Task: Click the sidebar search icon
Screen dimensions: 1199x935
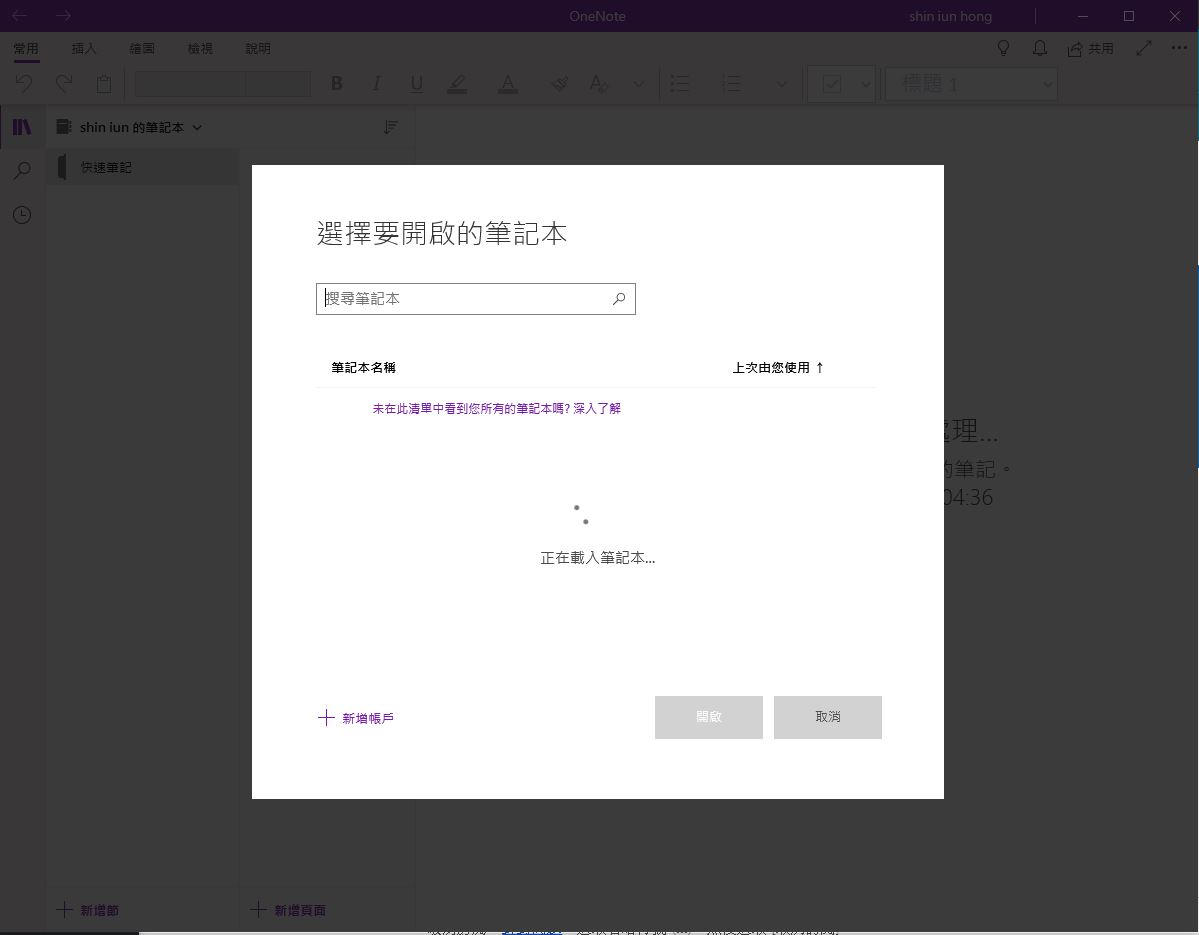Action: pyautogui.click(x=22, y=170)
